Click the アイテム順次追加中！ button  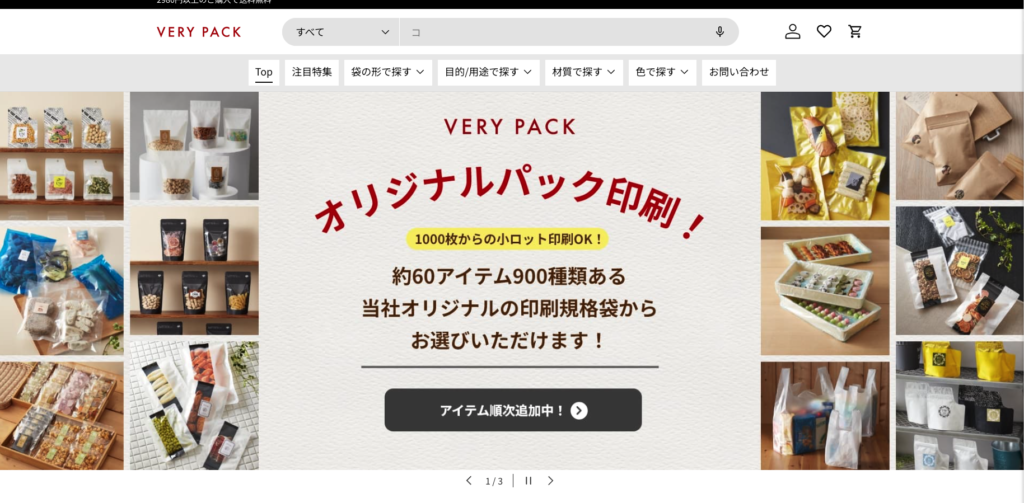pos(513,410)
